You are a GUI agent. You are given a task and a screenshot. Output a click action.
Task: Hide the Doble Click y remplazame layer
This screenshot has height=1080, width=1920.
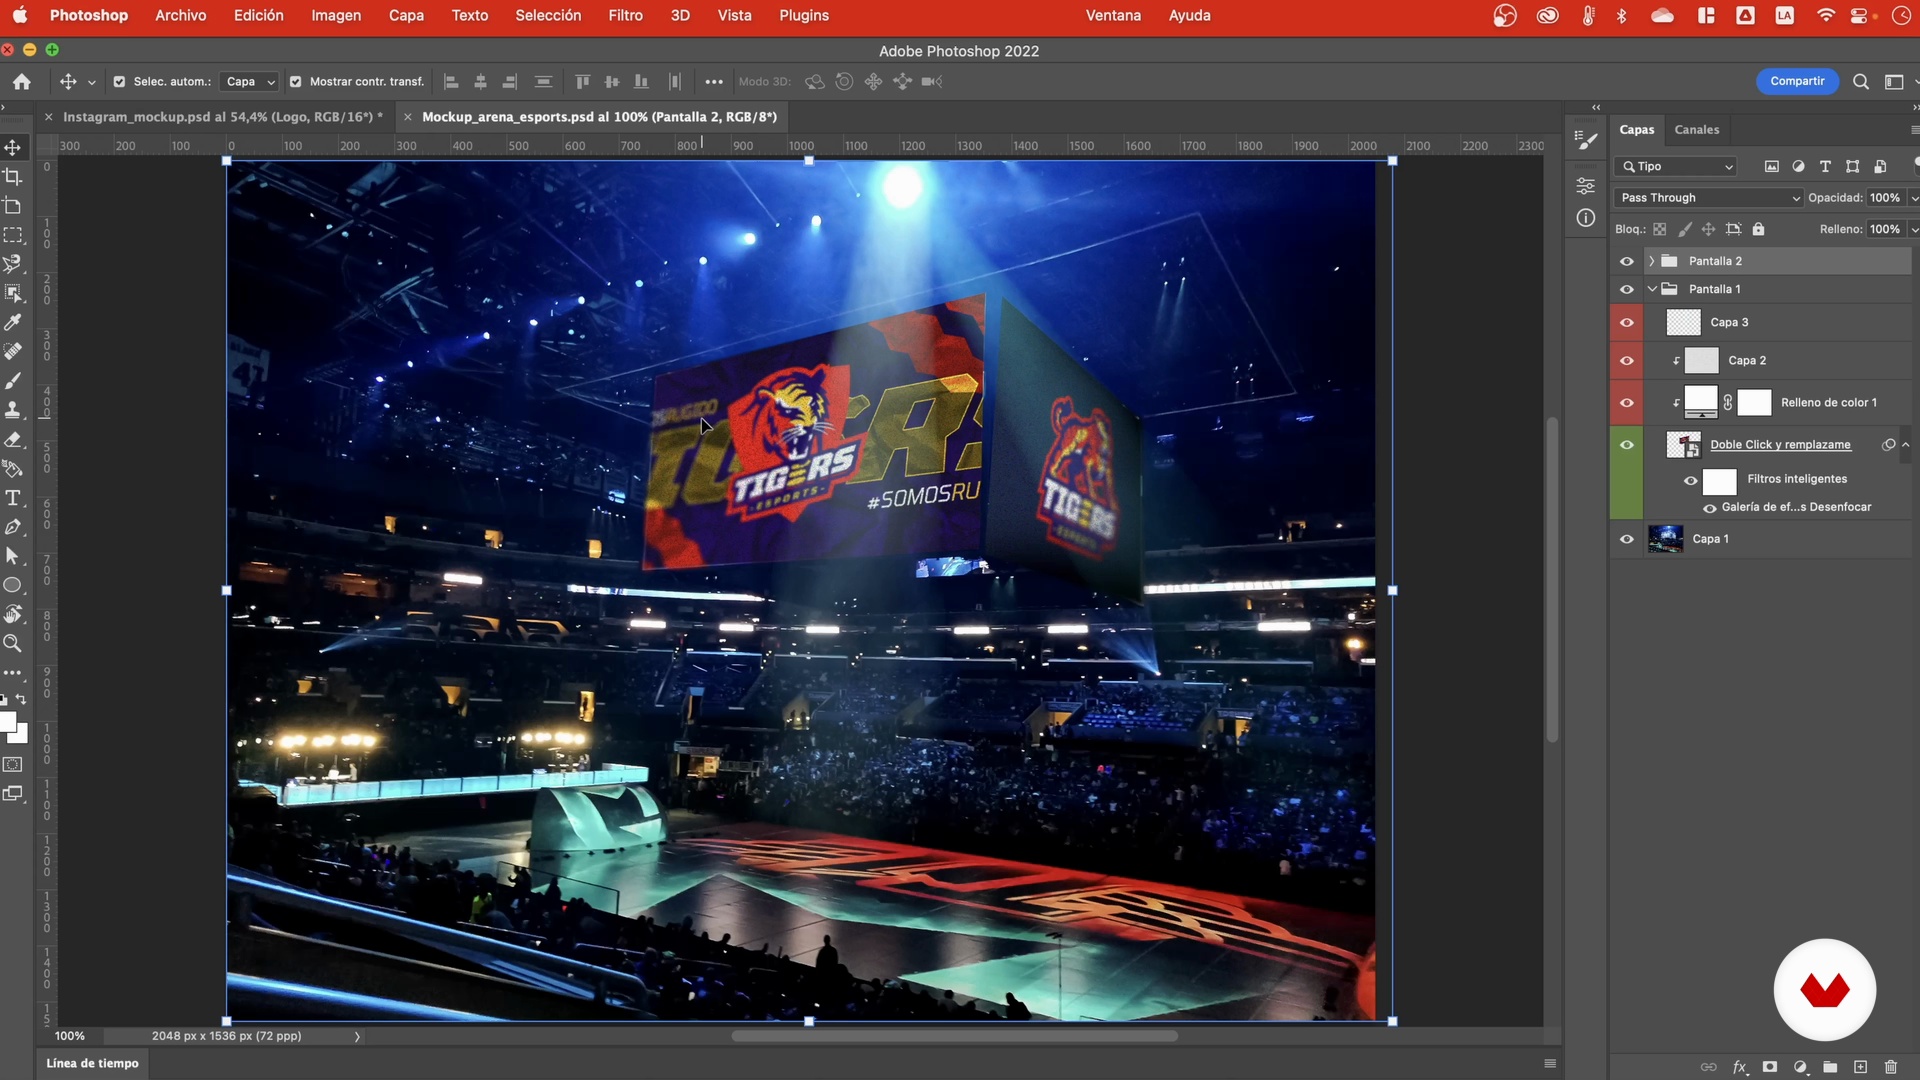[x=1627, y=445]
